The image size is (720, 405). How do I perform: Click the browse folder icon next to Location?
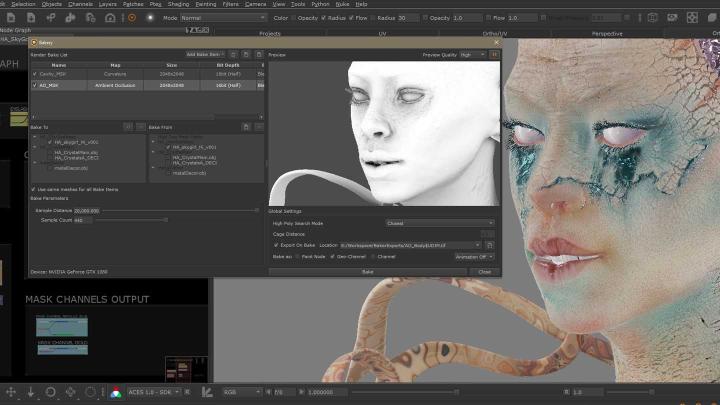(490, 244)
